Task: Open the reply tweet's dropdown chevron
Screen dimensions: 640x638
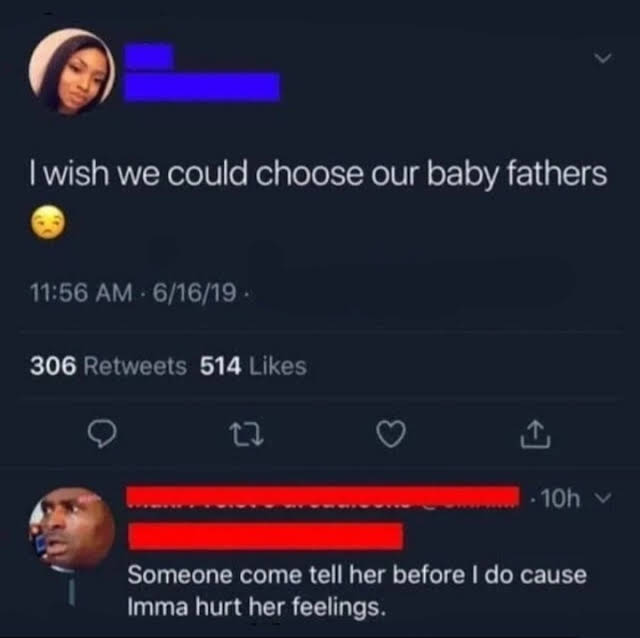Action: (x=603, y=497)
